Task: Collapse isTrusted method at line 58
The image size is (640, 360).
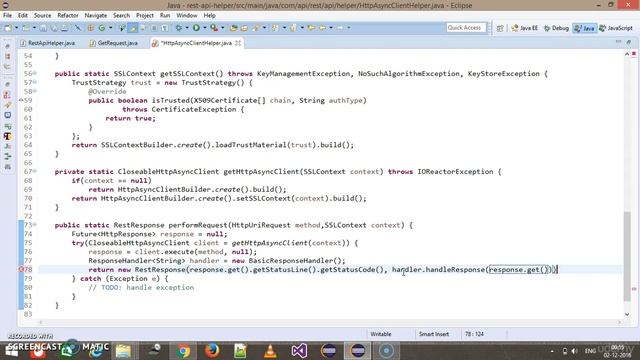Action: point(35,91)
